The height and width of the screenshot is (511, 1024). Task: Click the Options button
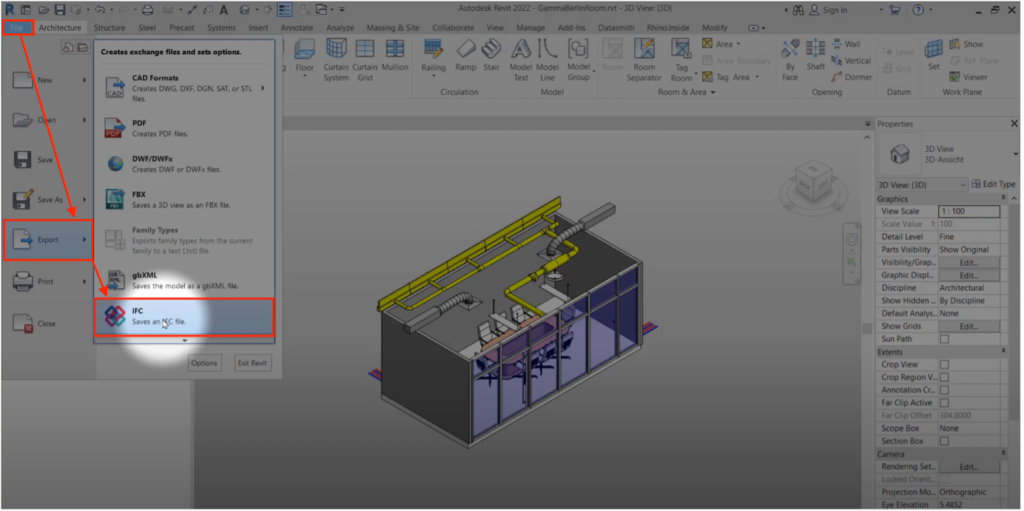pyautogui.click(x=204, y=363)
